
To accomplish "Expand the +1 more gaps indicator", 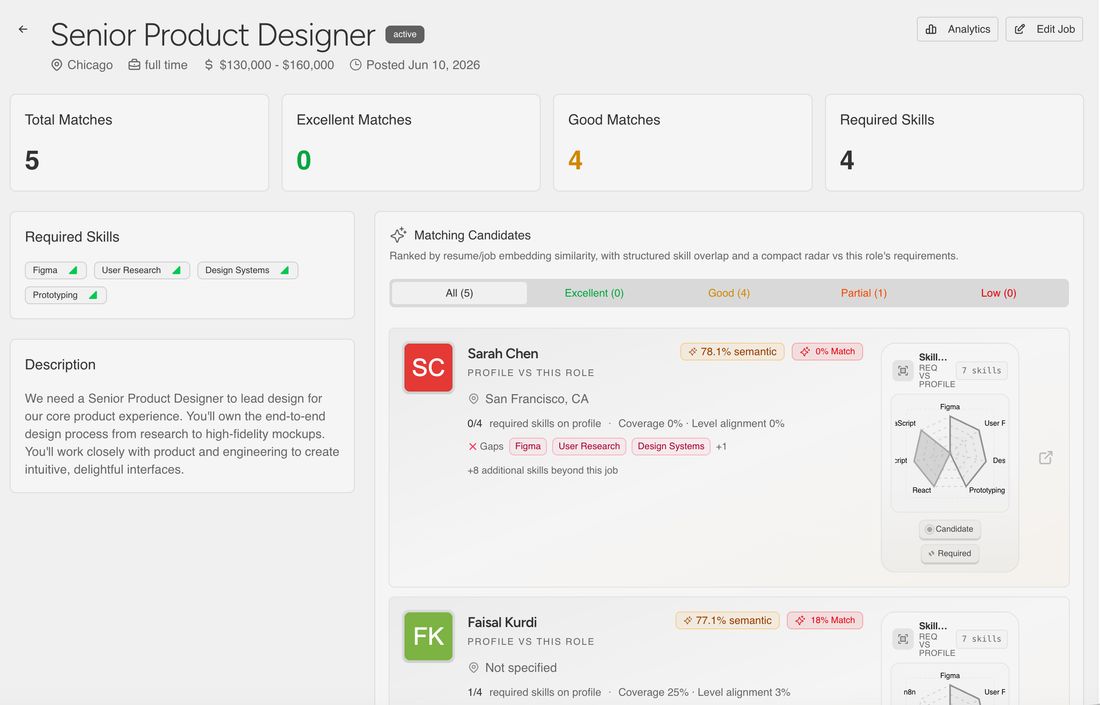I will (x=721, y=447).
